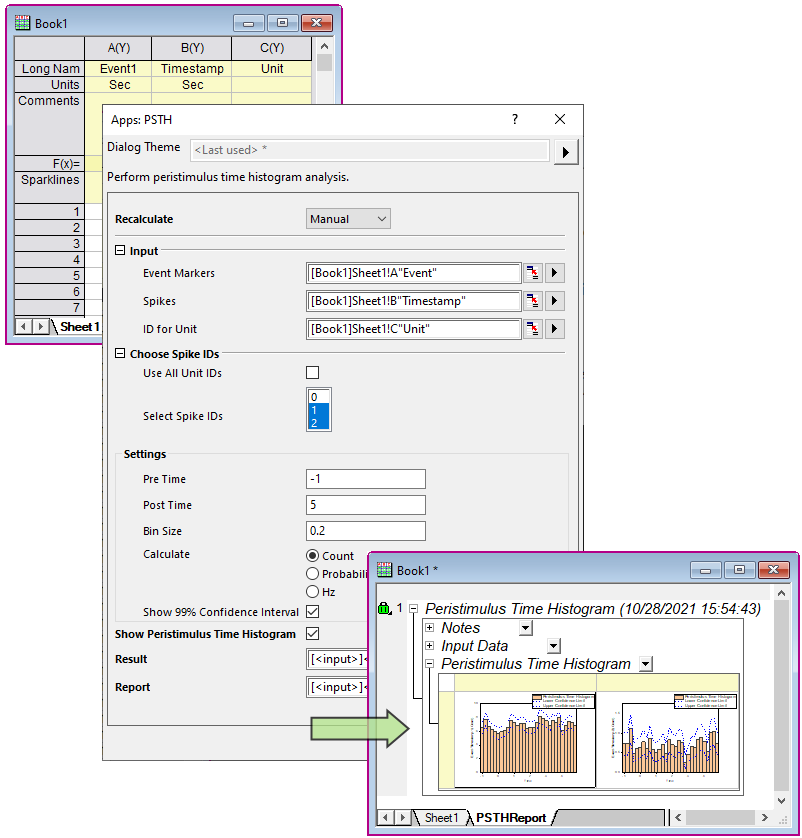Image resolution: width=802 pixels, height=838 pixels.
Task: Click column selector icon beside Spikes field
Action: click(532, 301)
